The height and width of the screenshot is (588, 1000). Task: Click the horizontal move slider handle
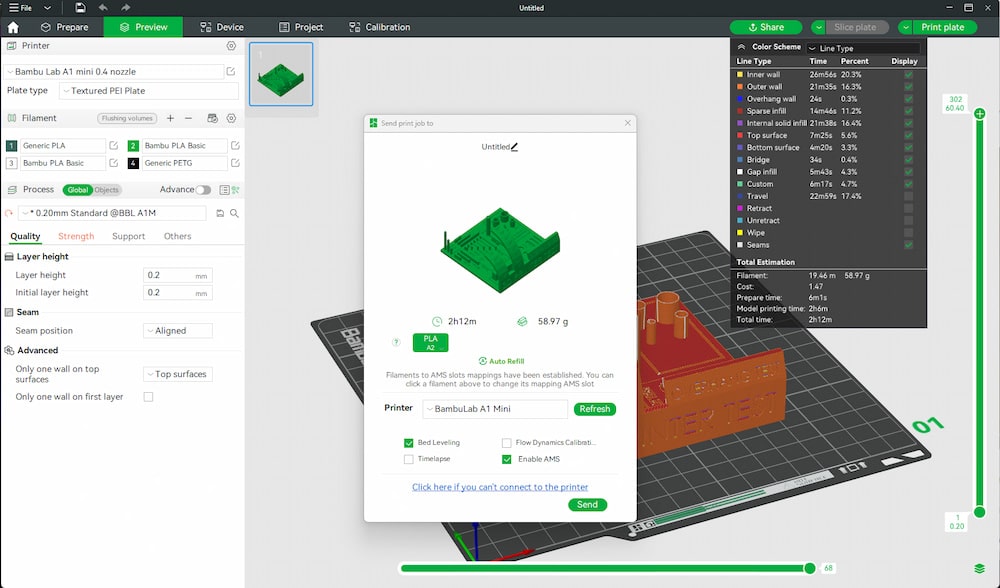tap(810, 568)
